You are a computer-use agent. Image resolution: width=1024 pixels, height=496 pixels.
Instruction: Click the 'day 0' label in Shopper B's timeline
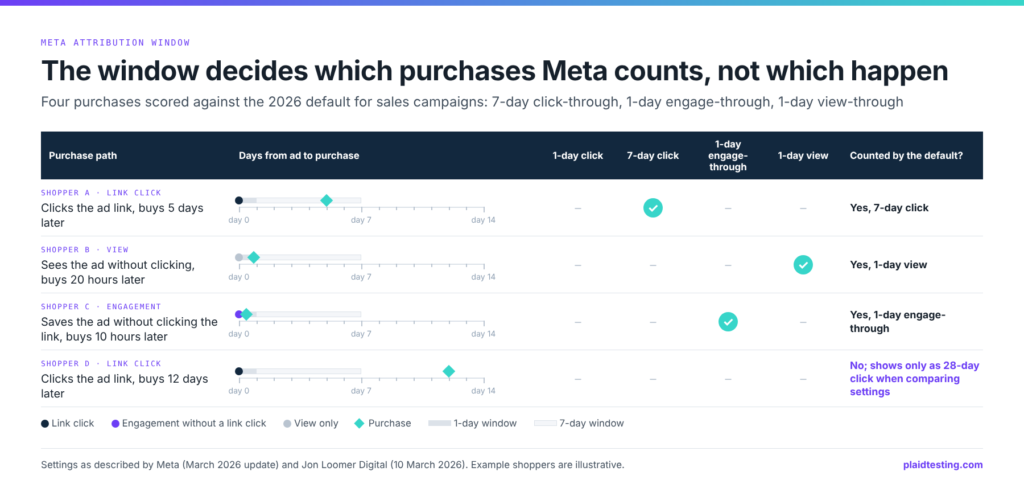(x=238, y=277)
